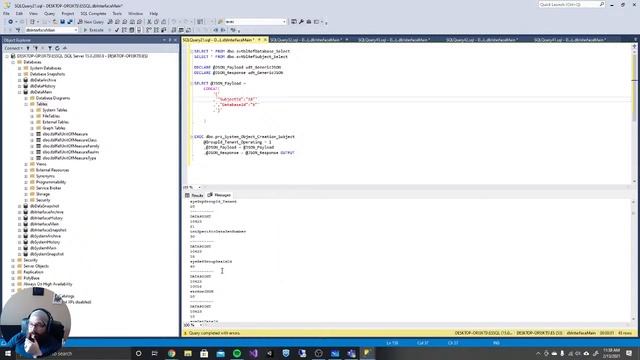Screen dimensions: 640x360
Task: Select the Always On High Availability folder
Action: point(48,284)
